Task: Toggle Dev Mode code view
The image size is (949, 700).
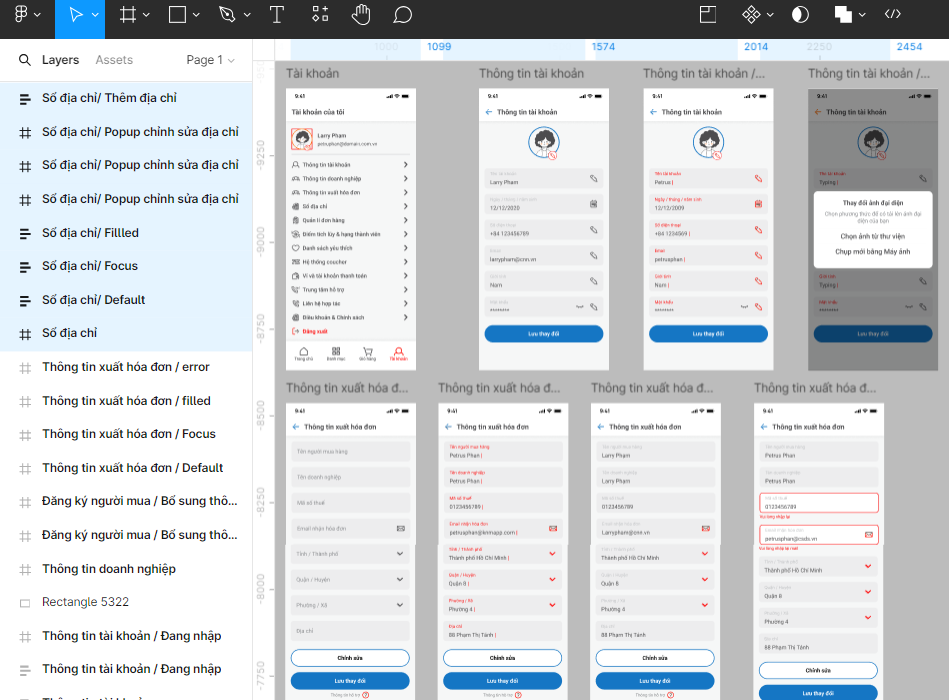Action: (x=893, y=15)
